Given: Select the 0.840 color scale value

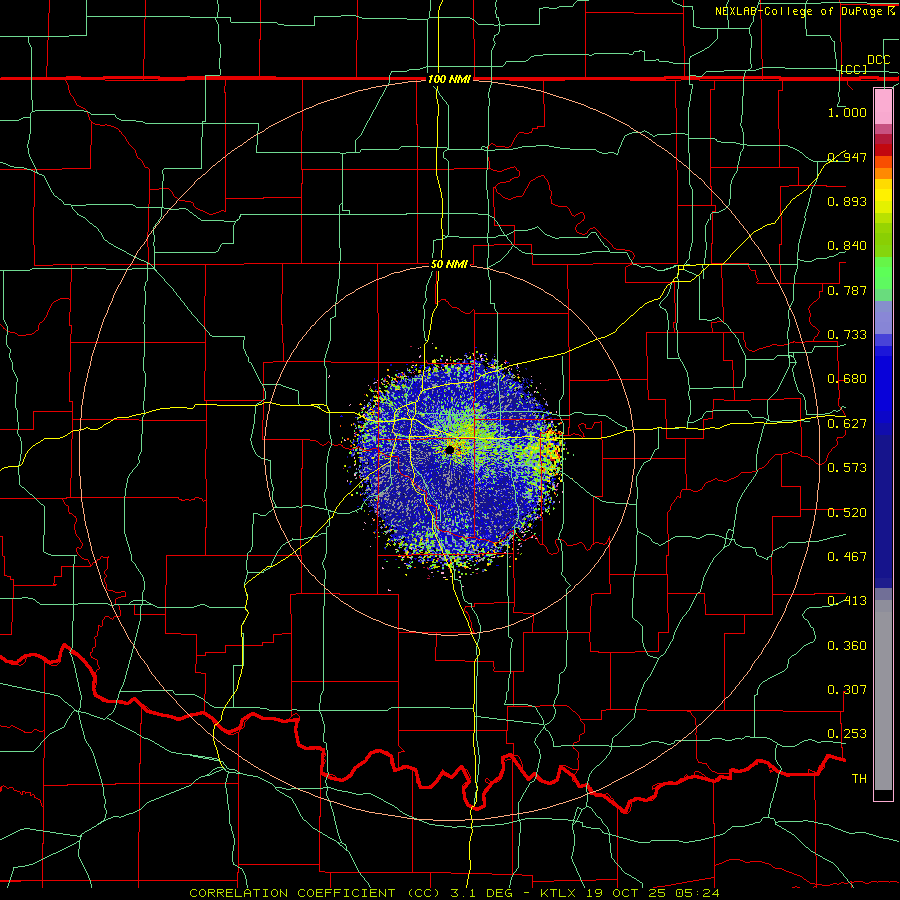Looking at the screenshot, I should click(x=847, y=246).
